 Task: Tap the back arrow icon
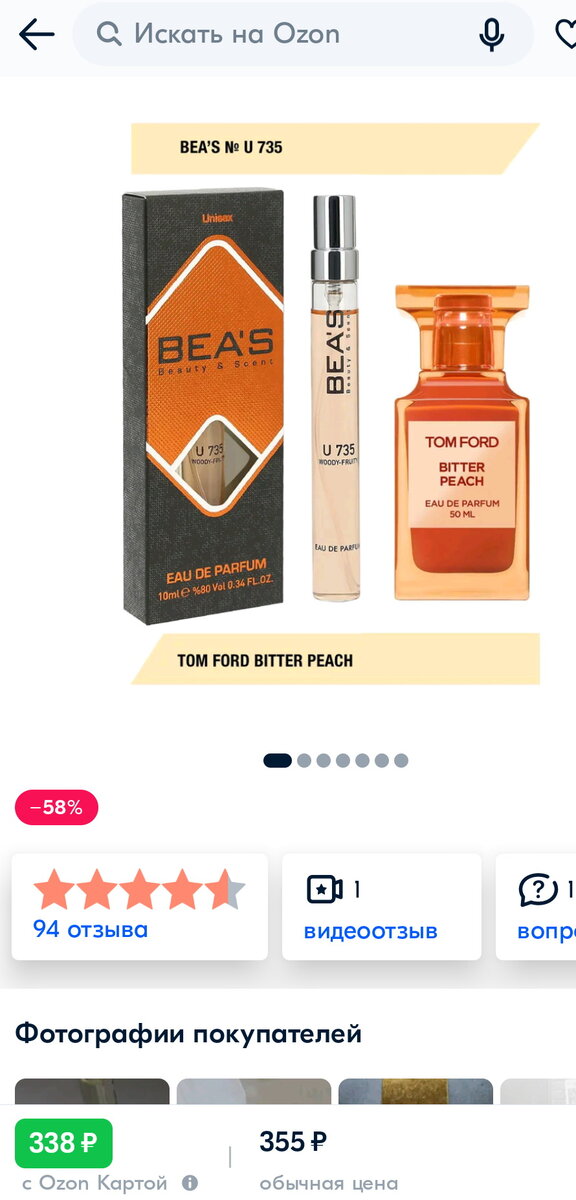(36, 34)
